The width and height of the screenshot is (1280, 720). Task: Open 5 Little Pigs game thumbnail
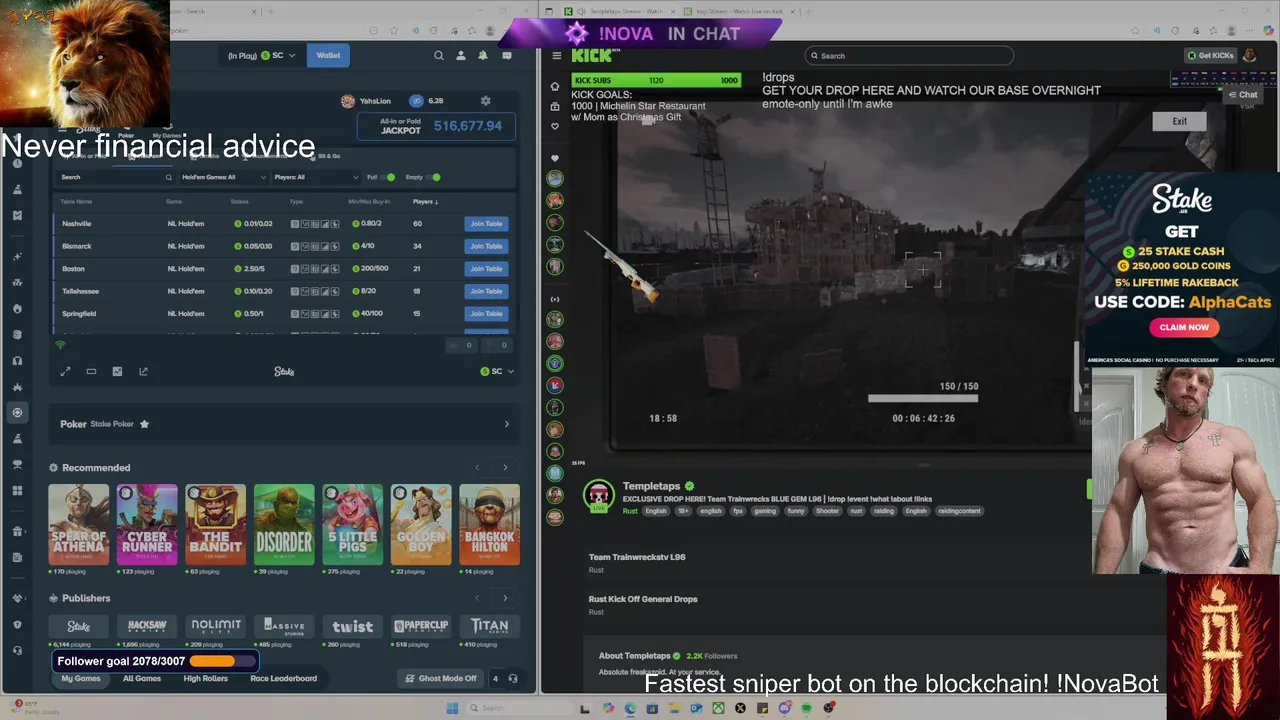[x=352, y=525]
